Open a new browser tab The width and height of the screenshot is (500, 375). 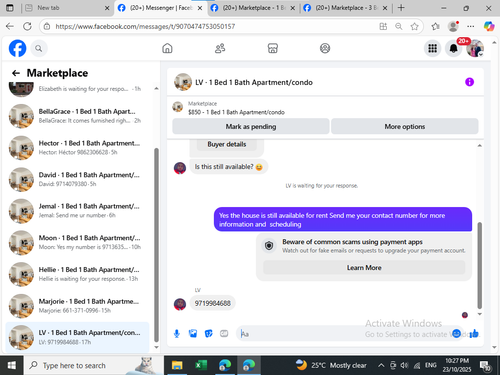point(401,8)
